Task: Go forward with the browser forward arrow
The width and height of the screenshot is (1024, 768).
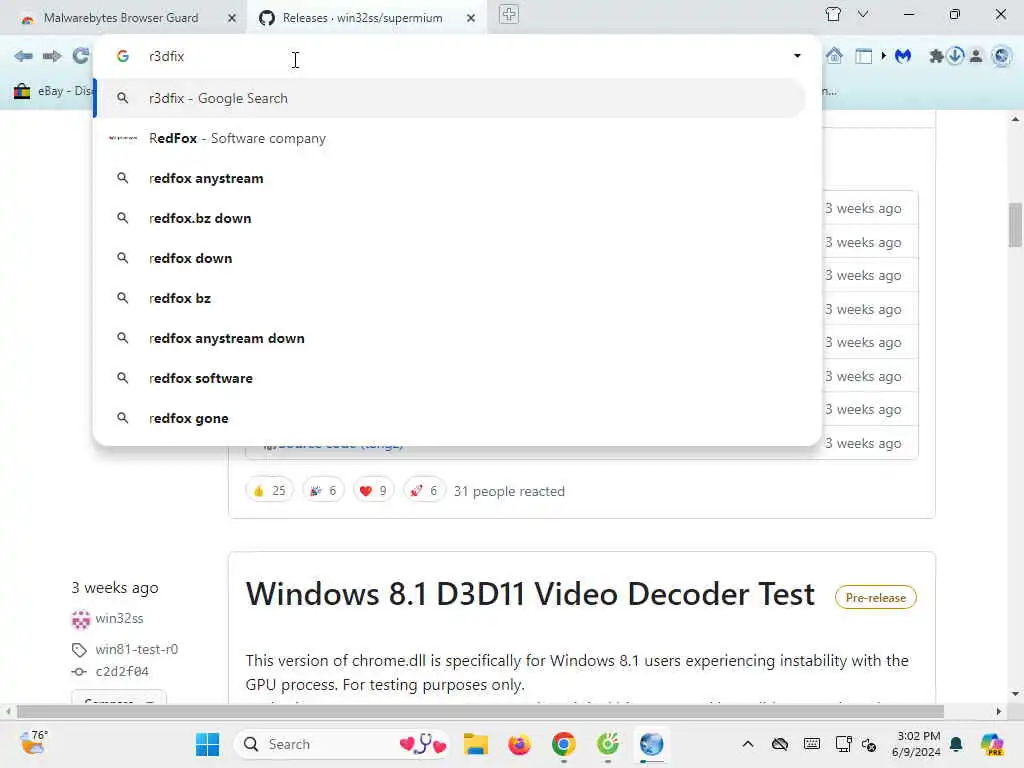Action: pos(52,56)
